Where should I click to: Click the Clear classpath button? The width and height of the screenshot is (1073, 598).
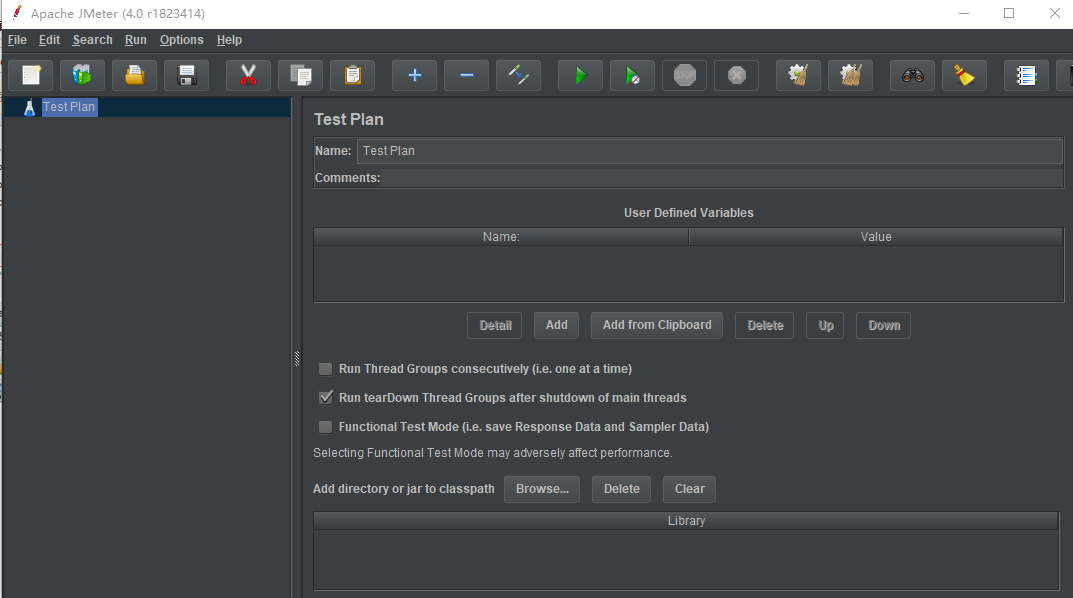click(689, 489)
